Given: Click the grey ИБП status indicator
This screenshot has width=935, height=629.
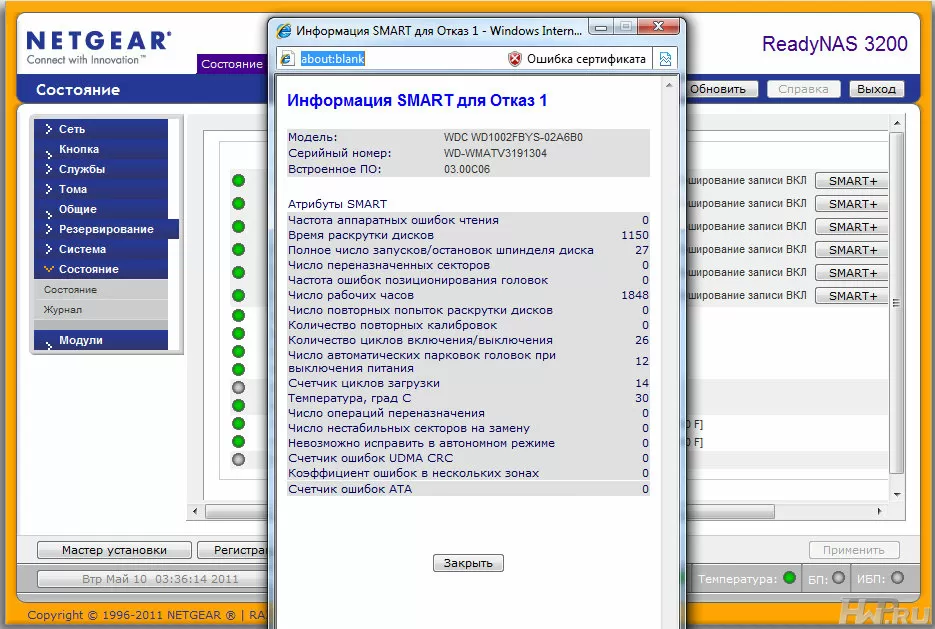Looking at the screenshot, I should point(897,578).
